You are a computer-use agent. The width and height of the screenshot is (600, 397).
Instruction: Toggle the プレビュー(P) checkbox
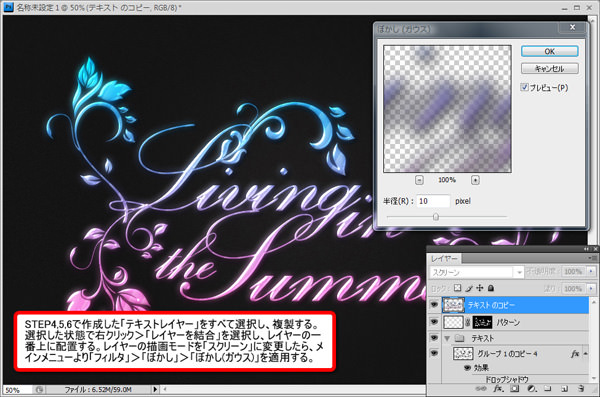525,87
